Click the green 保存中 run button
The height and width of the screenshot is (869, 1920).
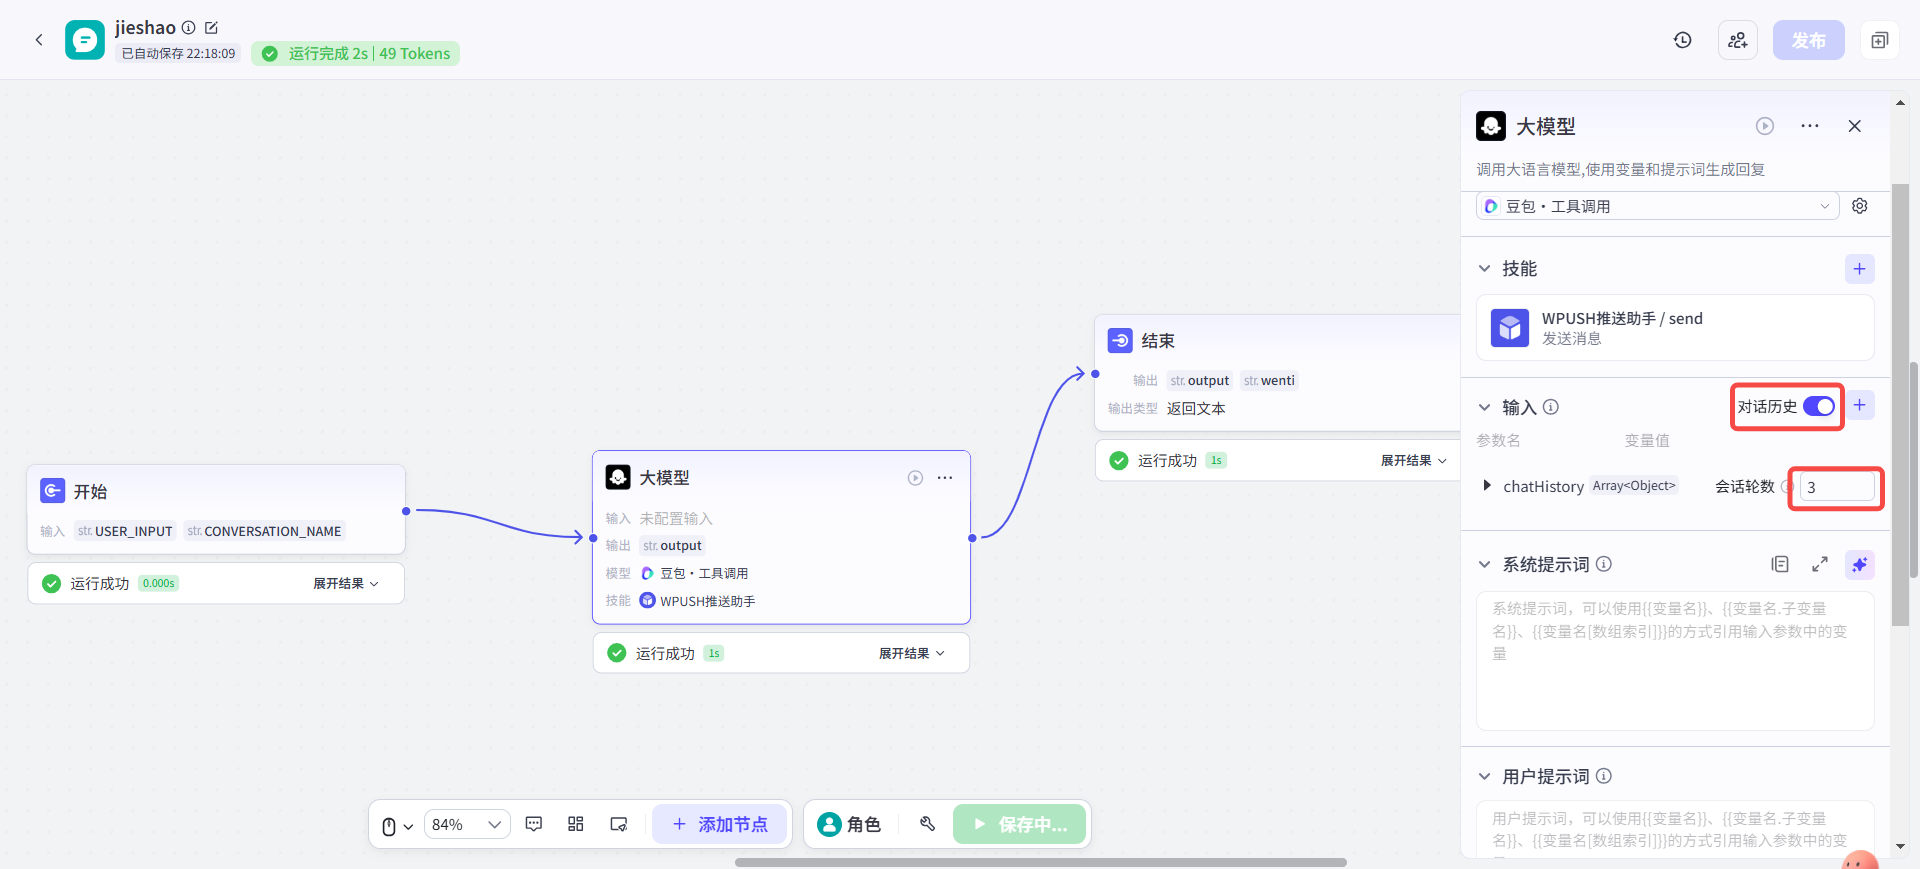pos(1019,824)
